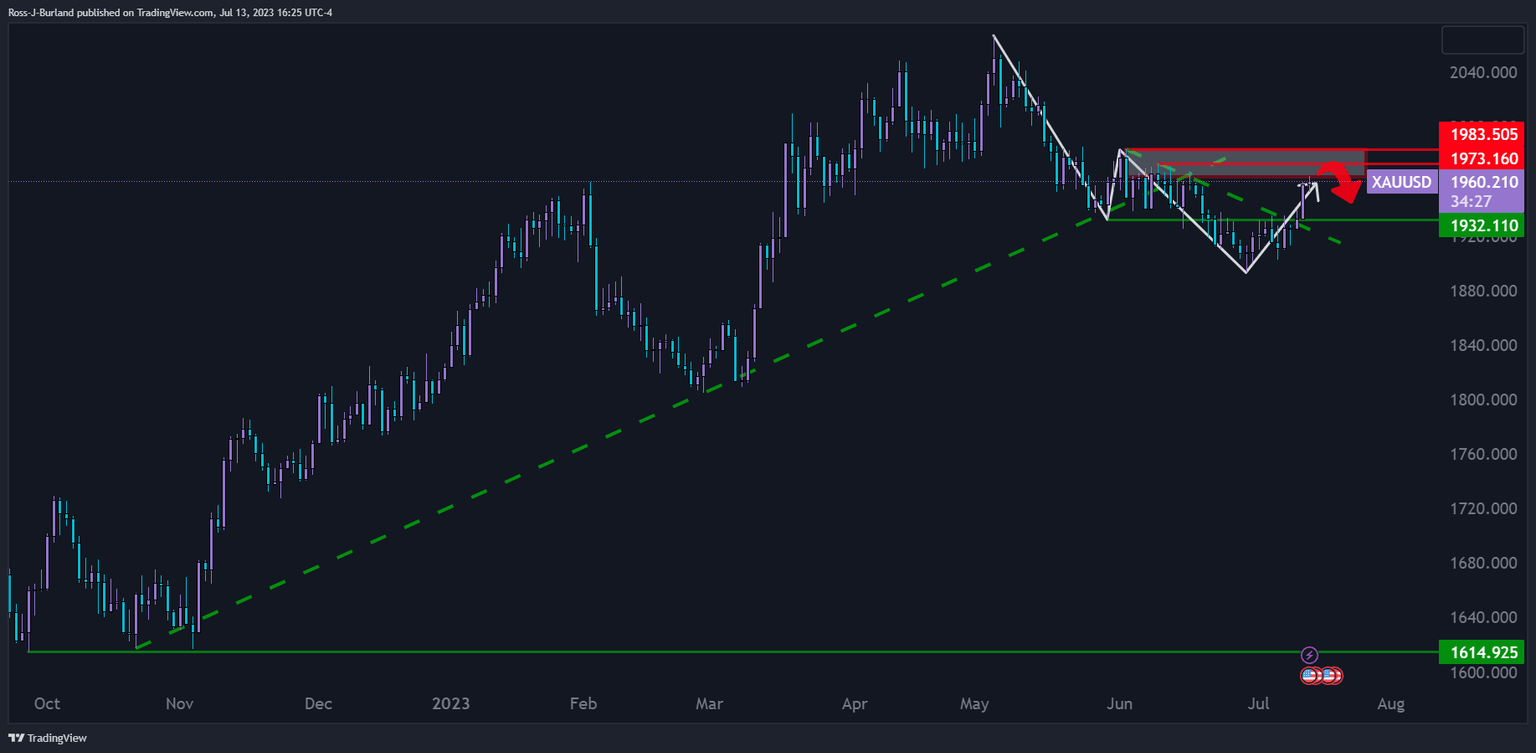Image resolution: width=1536 pixels, height=753 pixels.
Task: Click the Nov label on the time axis
Action: coord(179,704)
